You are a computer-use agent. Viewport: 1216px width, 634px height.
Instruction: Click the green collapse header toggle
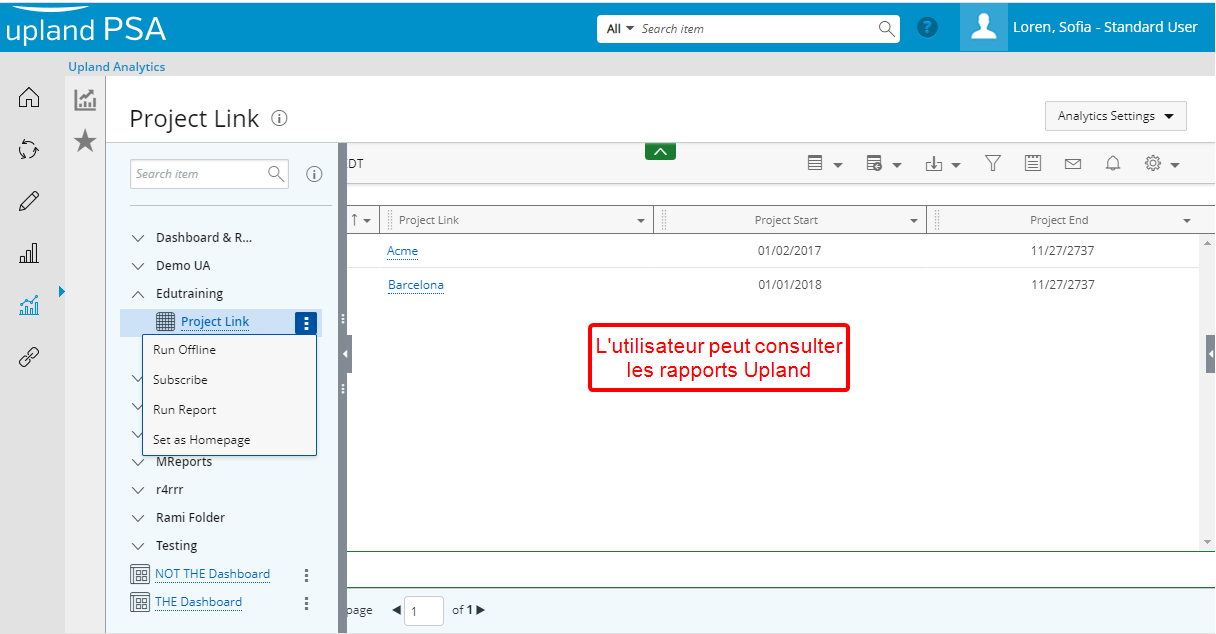(660, 151)
